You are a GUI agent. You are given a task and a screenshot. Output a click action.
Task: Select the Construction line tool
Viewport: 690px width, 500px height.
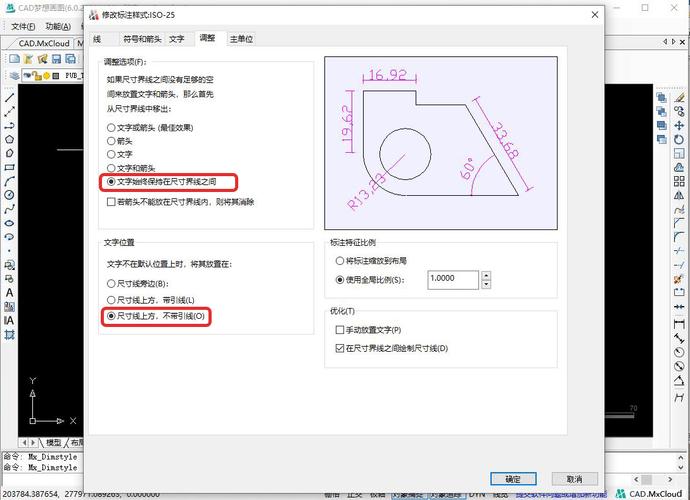pyautogui.click(x=9, y=111)
